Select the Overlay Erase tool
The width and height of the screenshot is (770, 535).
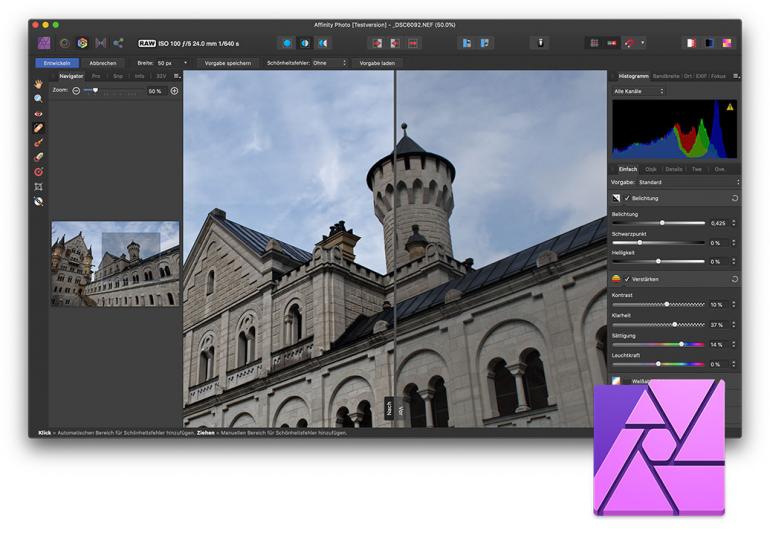tap(38, 157)
